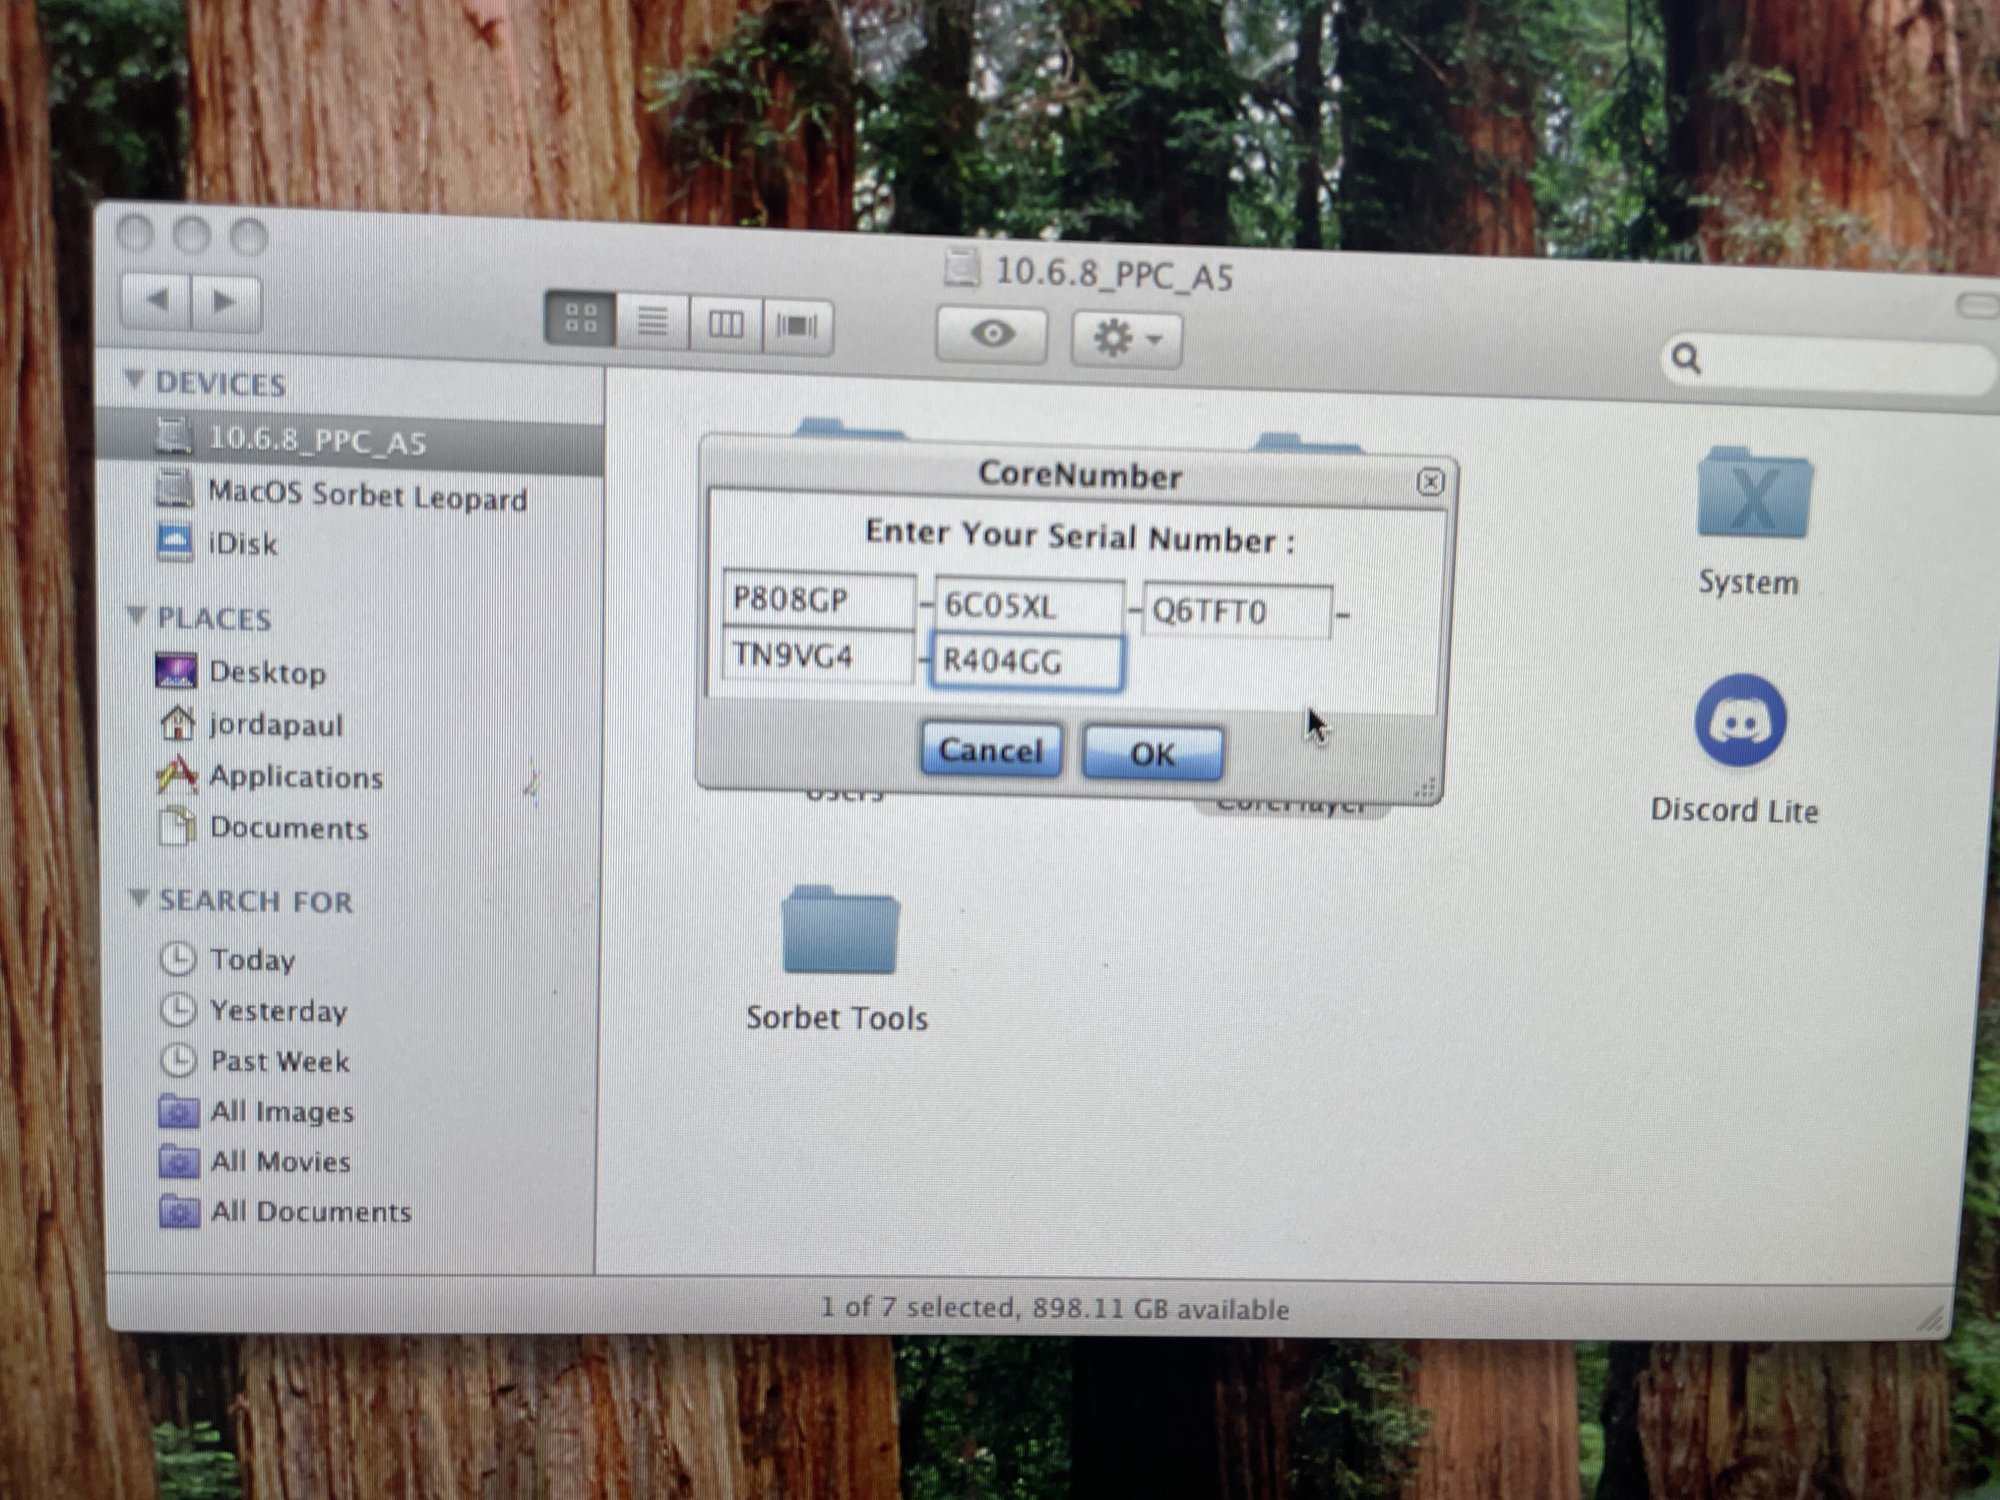Click the serial field containing P808GP
Screen dimensions: 2000x1500
(x=817, y=600)
